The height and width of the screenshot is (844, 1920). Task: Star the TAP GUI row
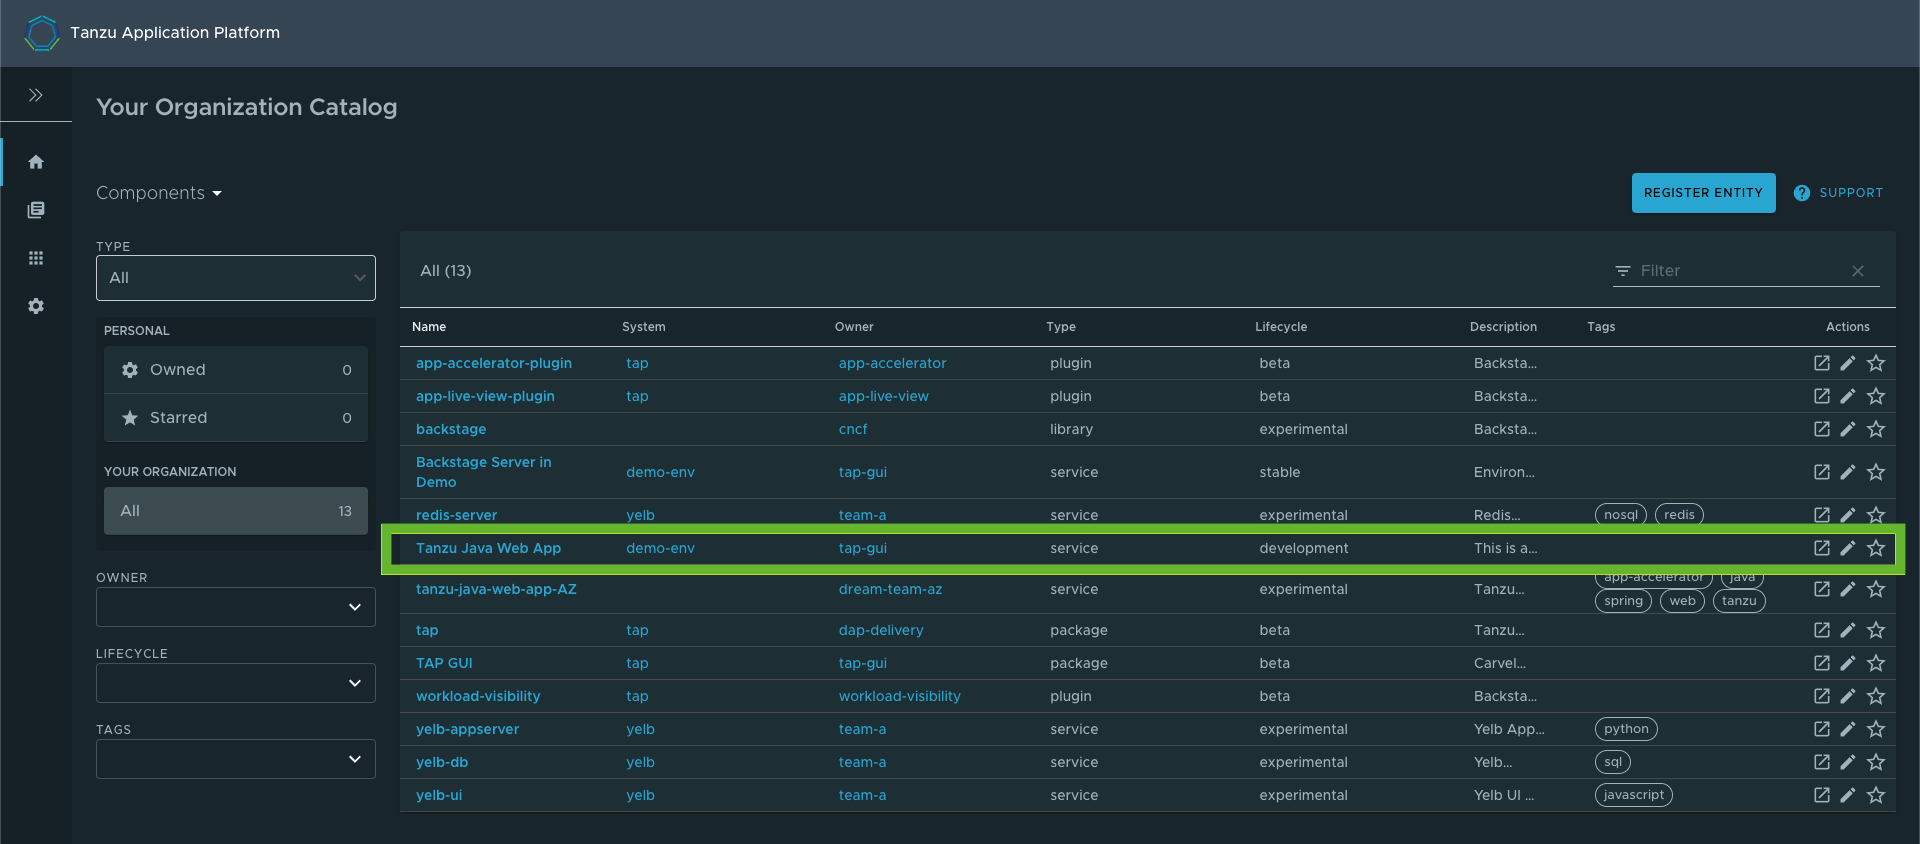(x=1876, y=663)
